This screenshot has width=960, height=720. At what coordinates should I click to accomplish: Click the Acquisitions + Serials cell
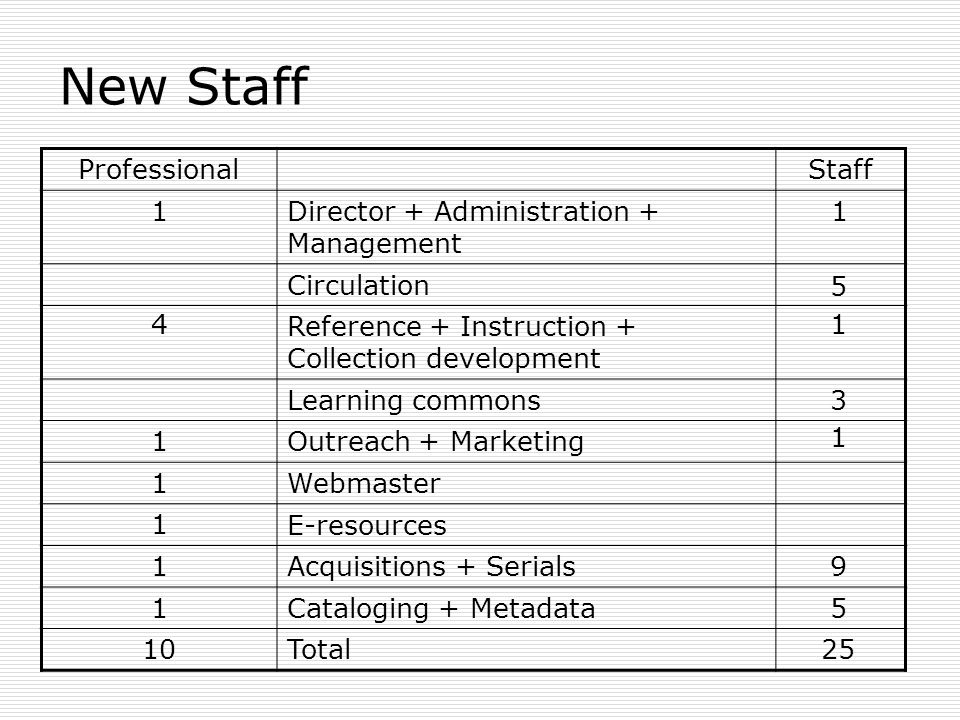526,566
